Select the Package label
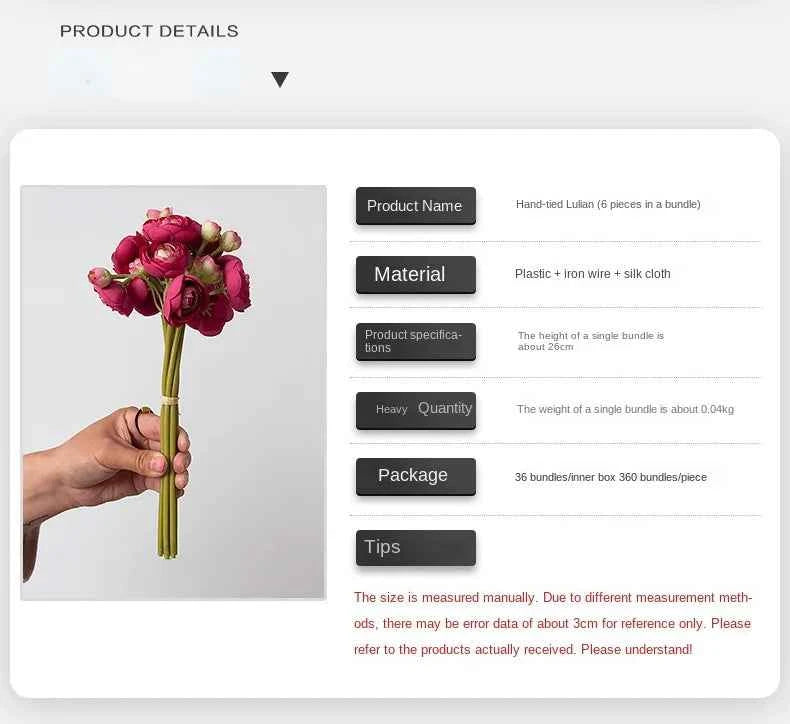Image resolution: width=790 pixels, height=724 pixels. [x=413, y=476]
